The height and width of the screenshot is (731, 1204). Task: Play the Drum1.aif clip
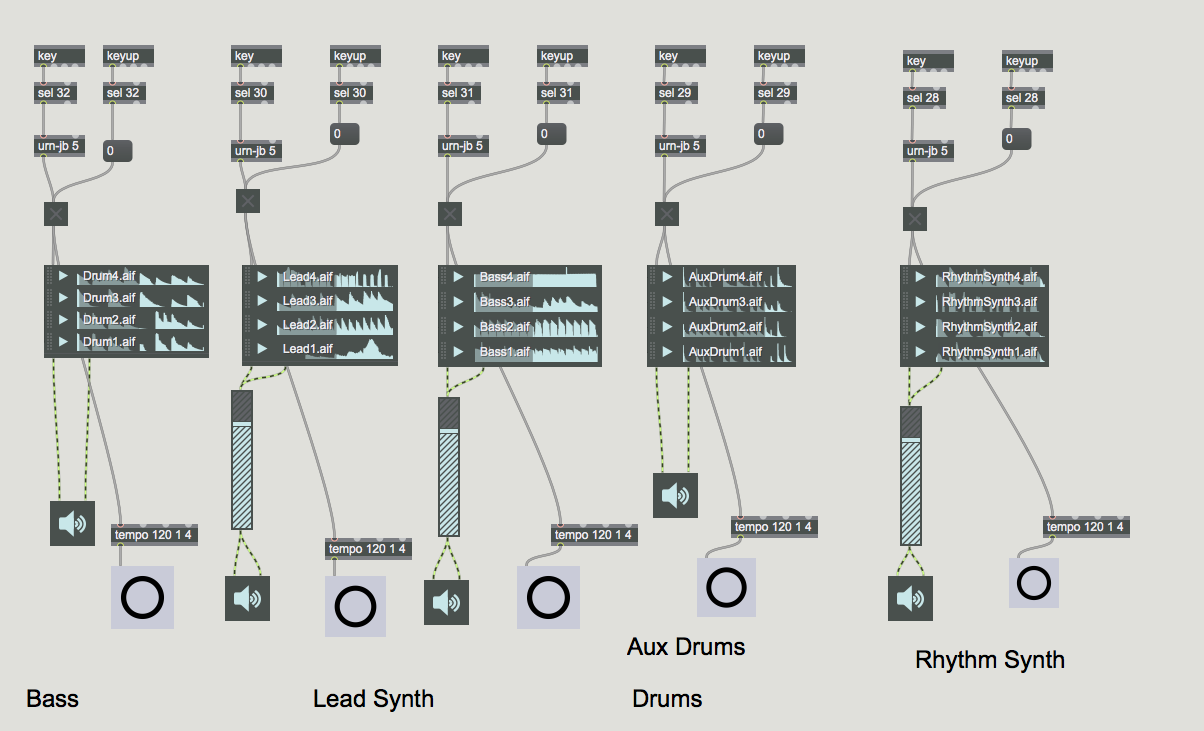tap(63, 342)
